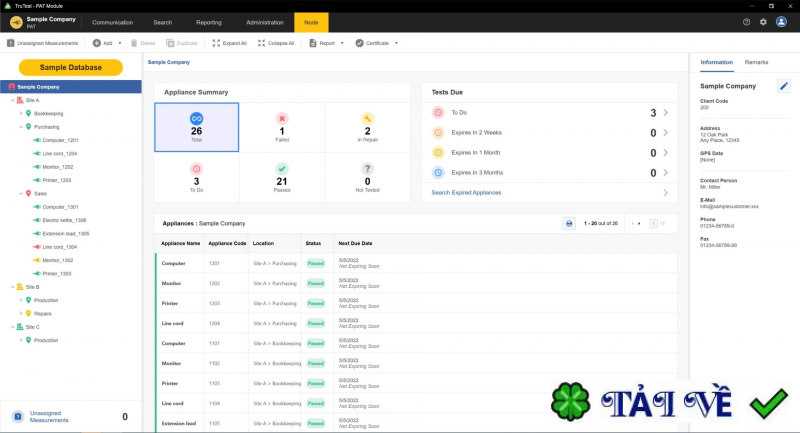Viewport: 800px width, 433px height.
Task: Switch to the Remarks tab
Action: click(756, 62)
